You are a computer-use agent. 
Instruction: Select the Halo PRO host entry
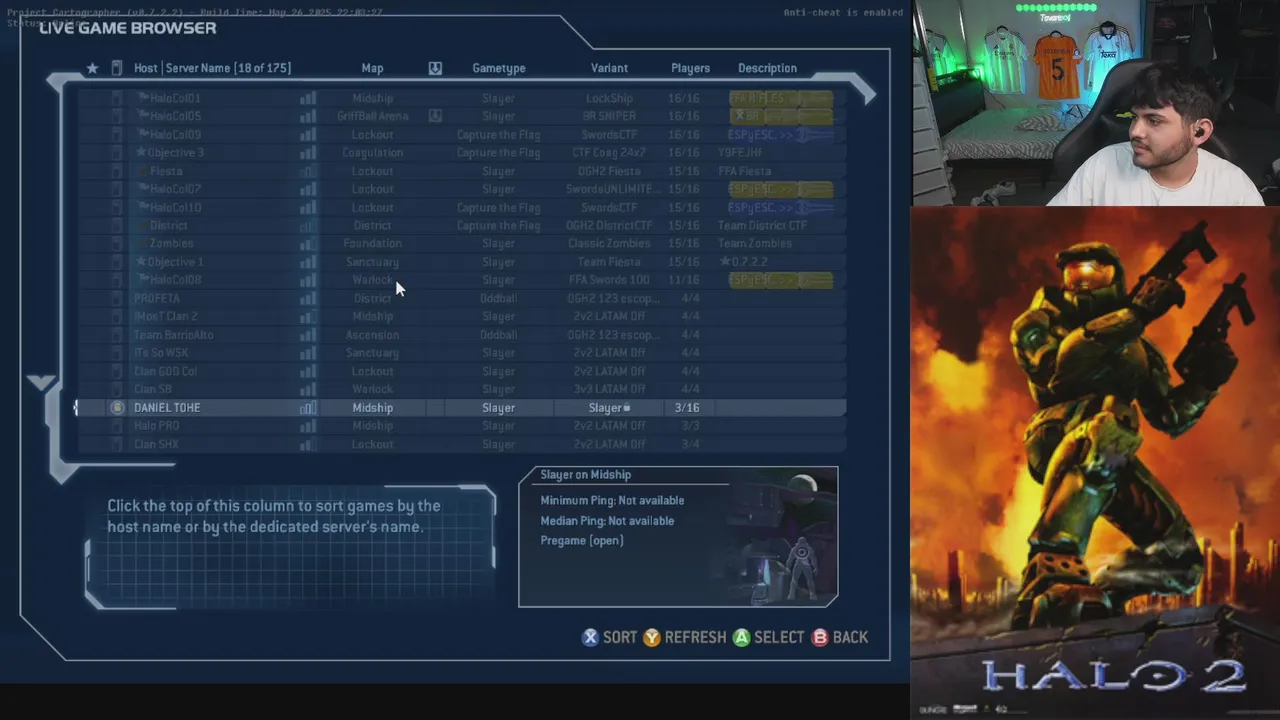tap(156, 426)
